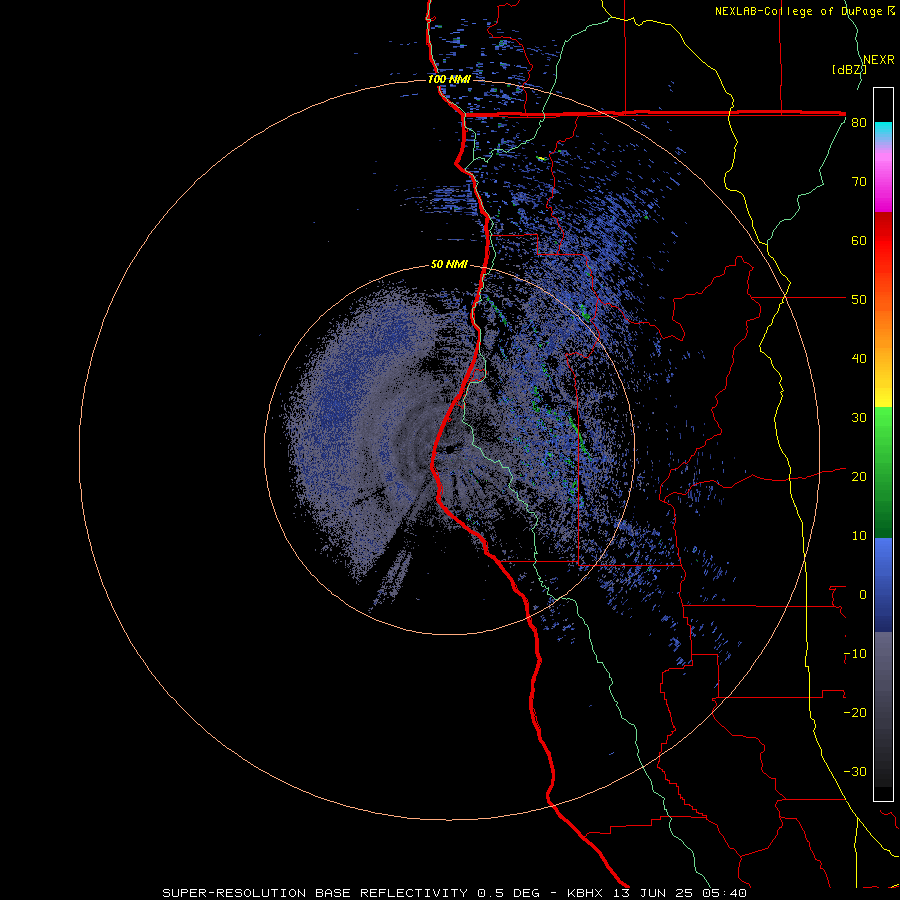This screenshot has height=900, width=900.
Task: Click the 10 value on the color scale
Action: point(859,536)
